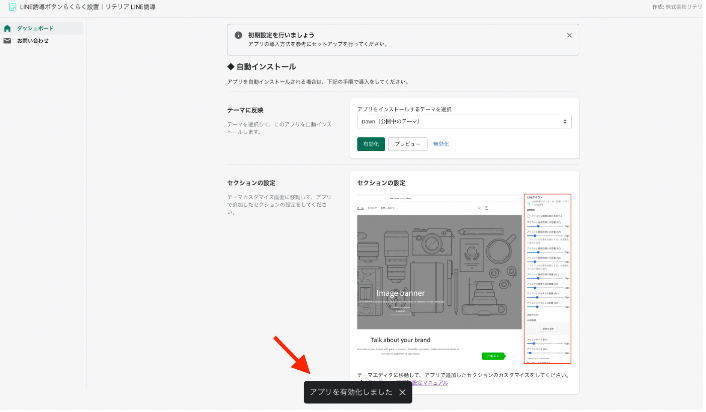706x412 pixels.
Task: Click the テーマに反映 label
Action: pyautogui.click(x=246, y=111)
